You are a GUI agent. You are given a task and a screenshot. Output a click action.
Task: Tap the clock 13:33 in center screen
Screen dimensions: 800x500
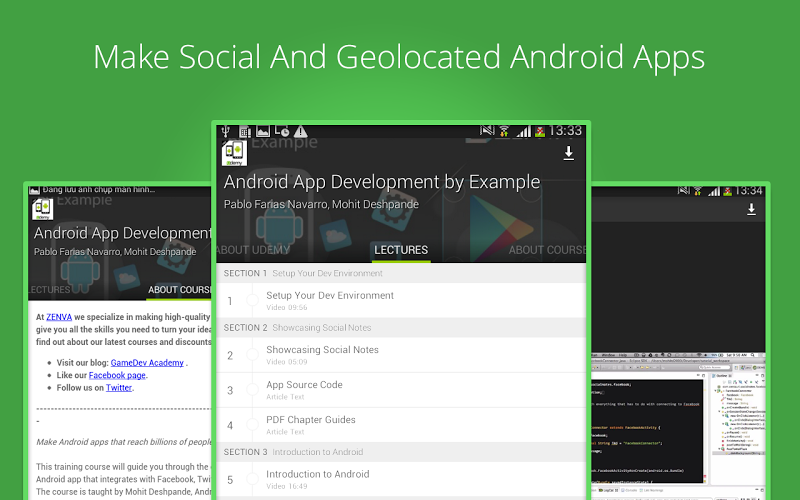coord(565,131)
